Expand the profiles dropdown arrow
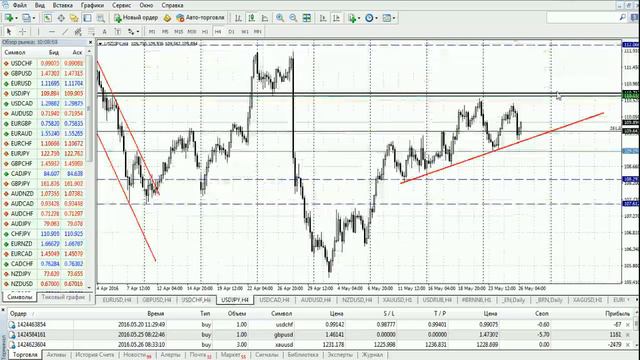The image size is (640, 360). [x=34, y=18]
